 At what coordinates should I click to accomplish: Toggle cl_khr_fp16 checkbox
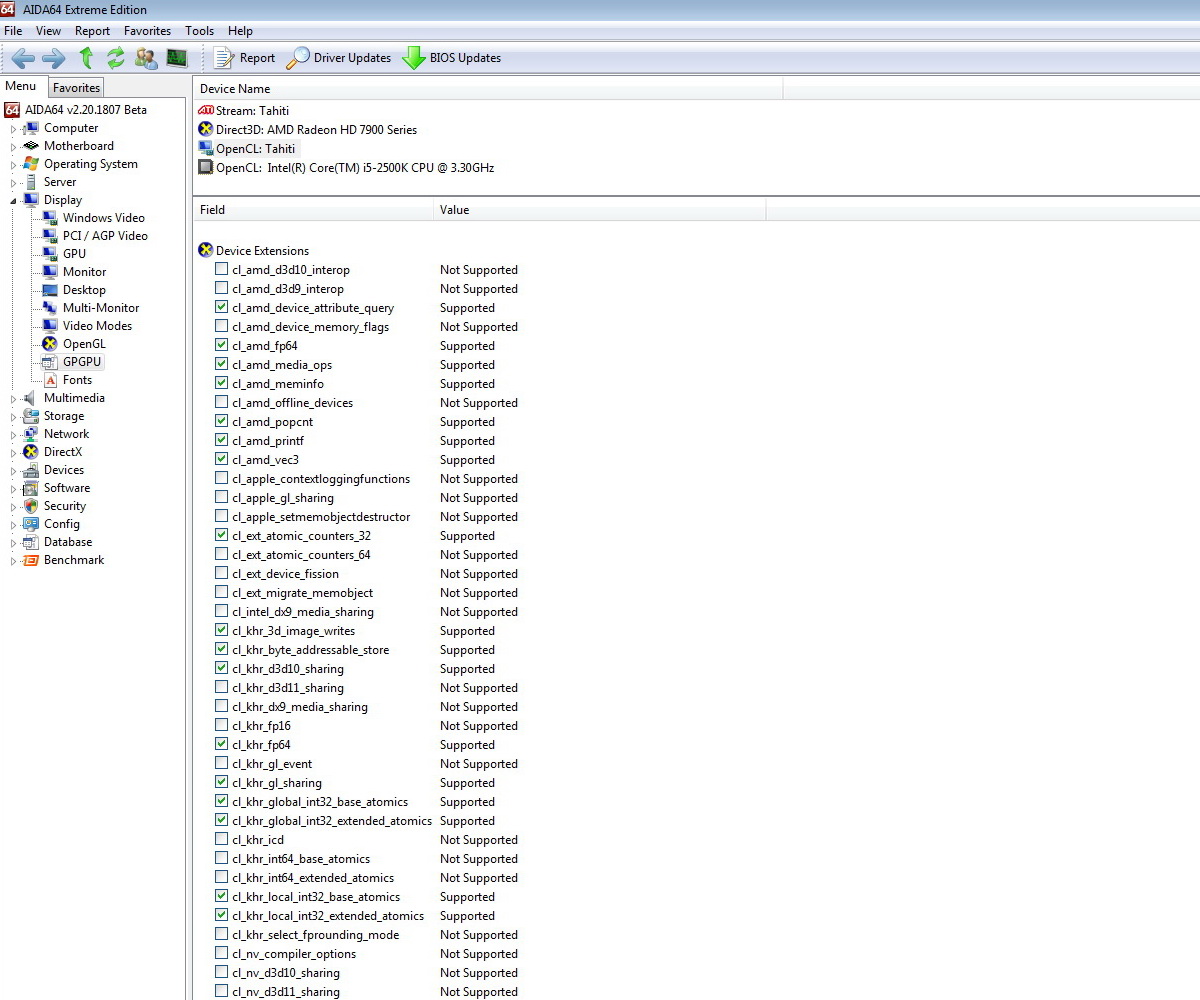pos(222,726)
